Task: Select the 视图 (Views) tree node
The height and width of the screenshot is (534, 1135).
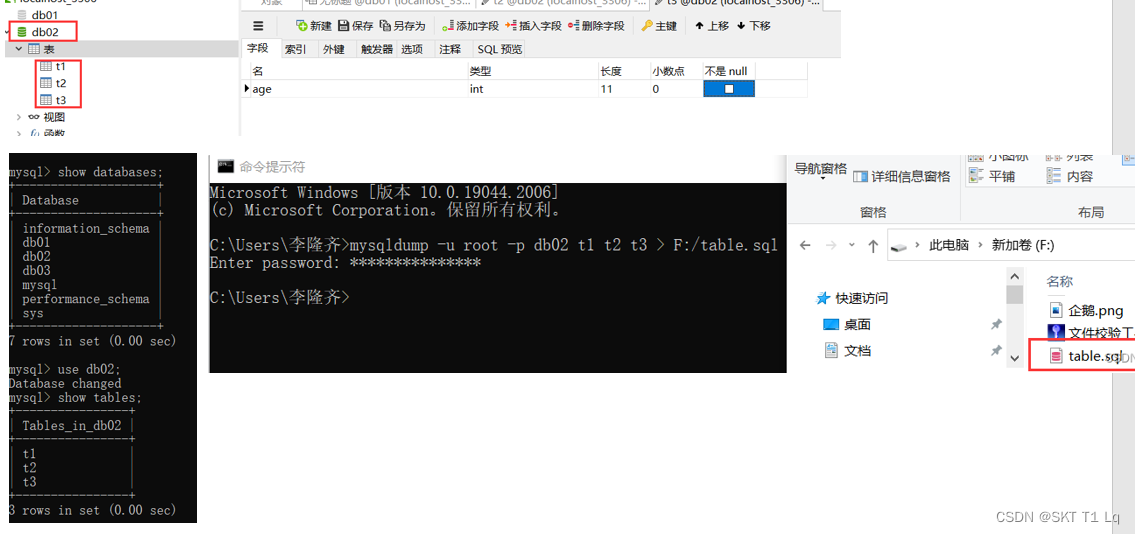Action: pyautogui.click(x=47, y=116)
